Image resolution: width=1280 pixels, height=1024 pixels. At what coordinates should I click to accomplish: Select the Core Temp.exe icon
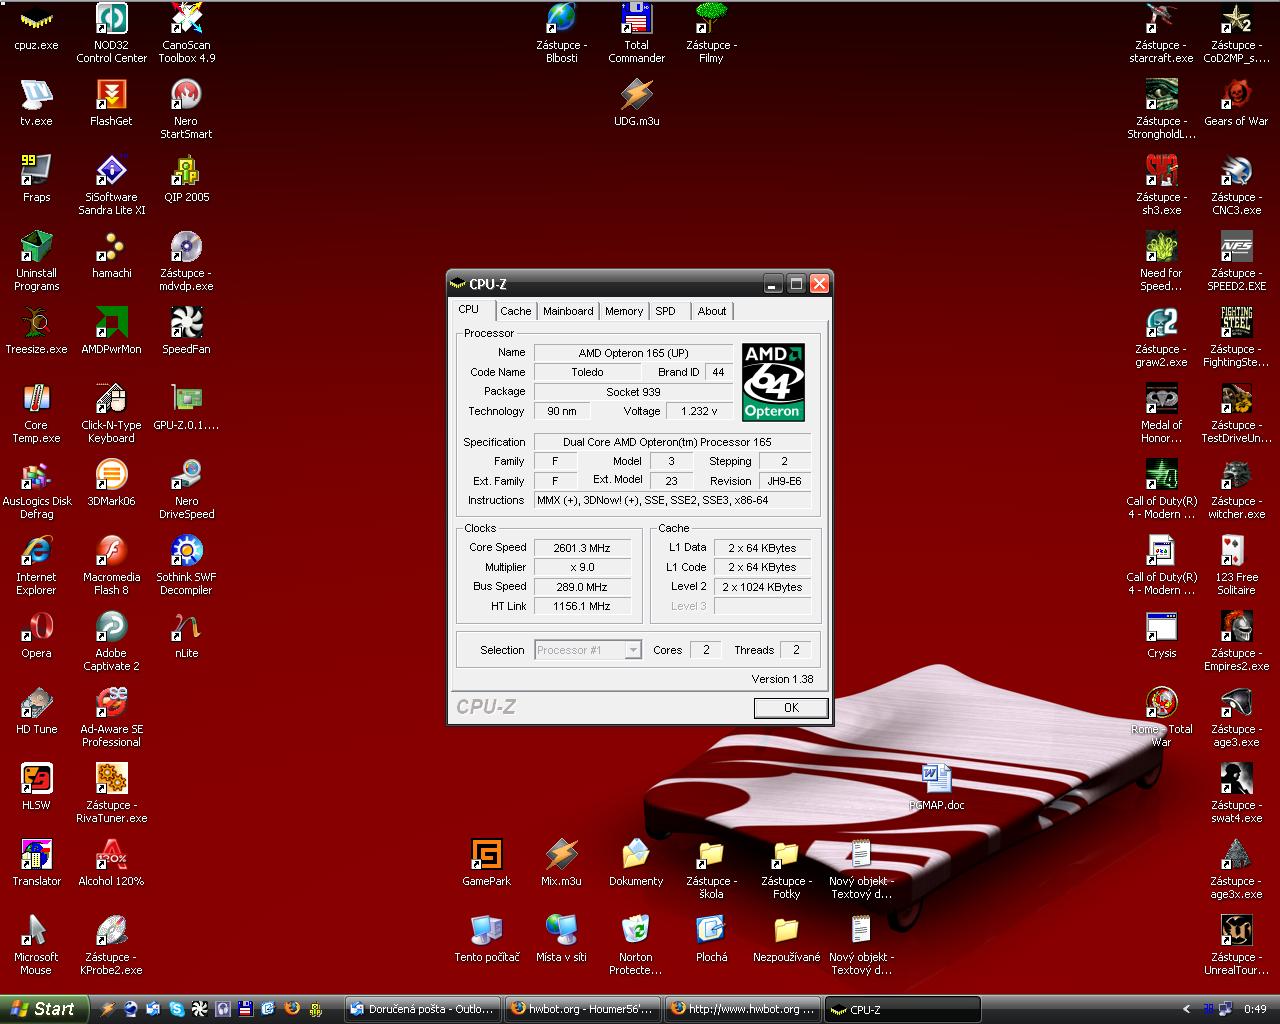[36, 413]
